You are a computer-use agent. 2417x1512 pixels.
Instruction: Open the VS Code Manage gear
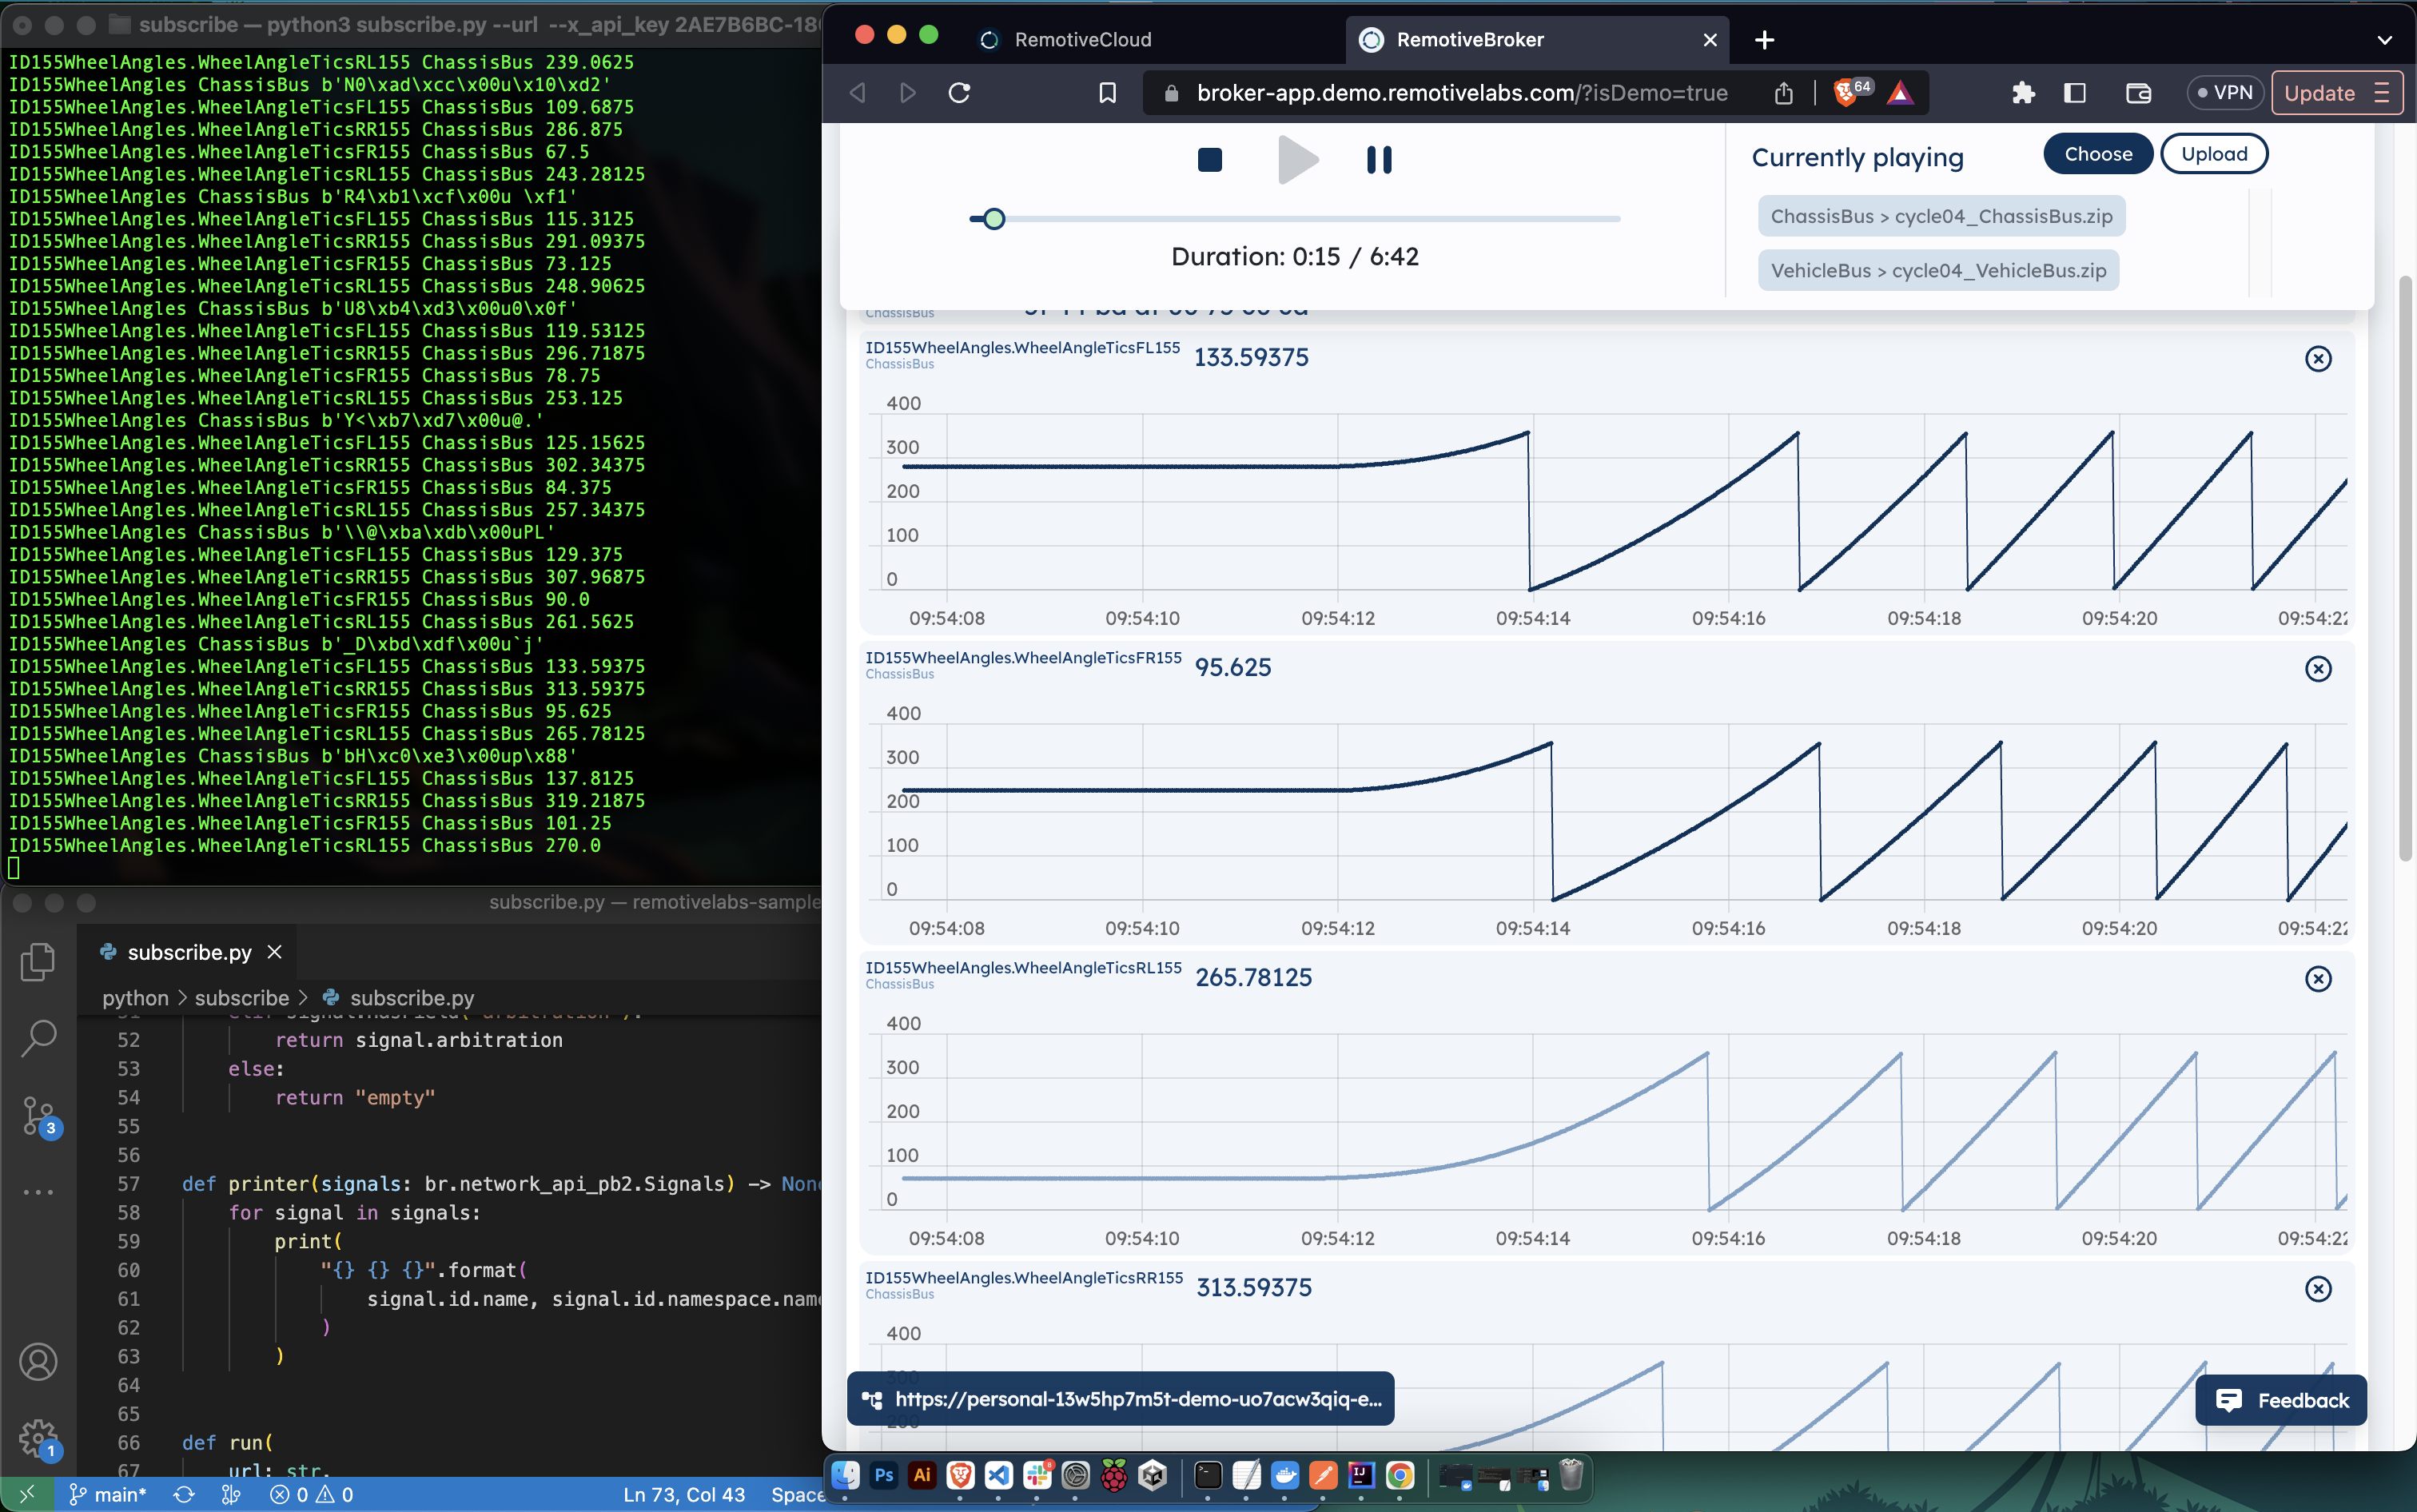(38, 1438)
